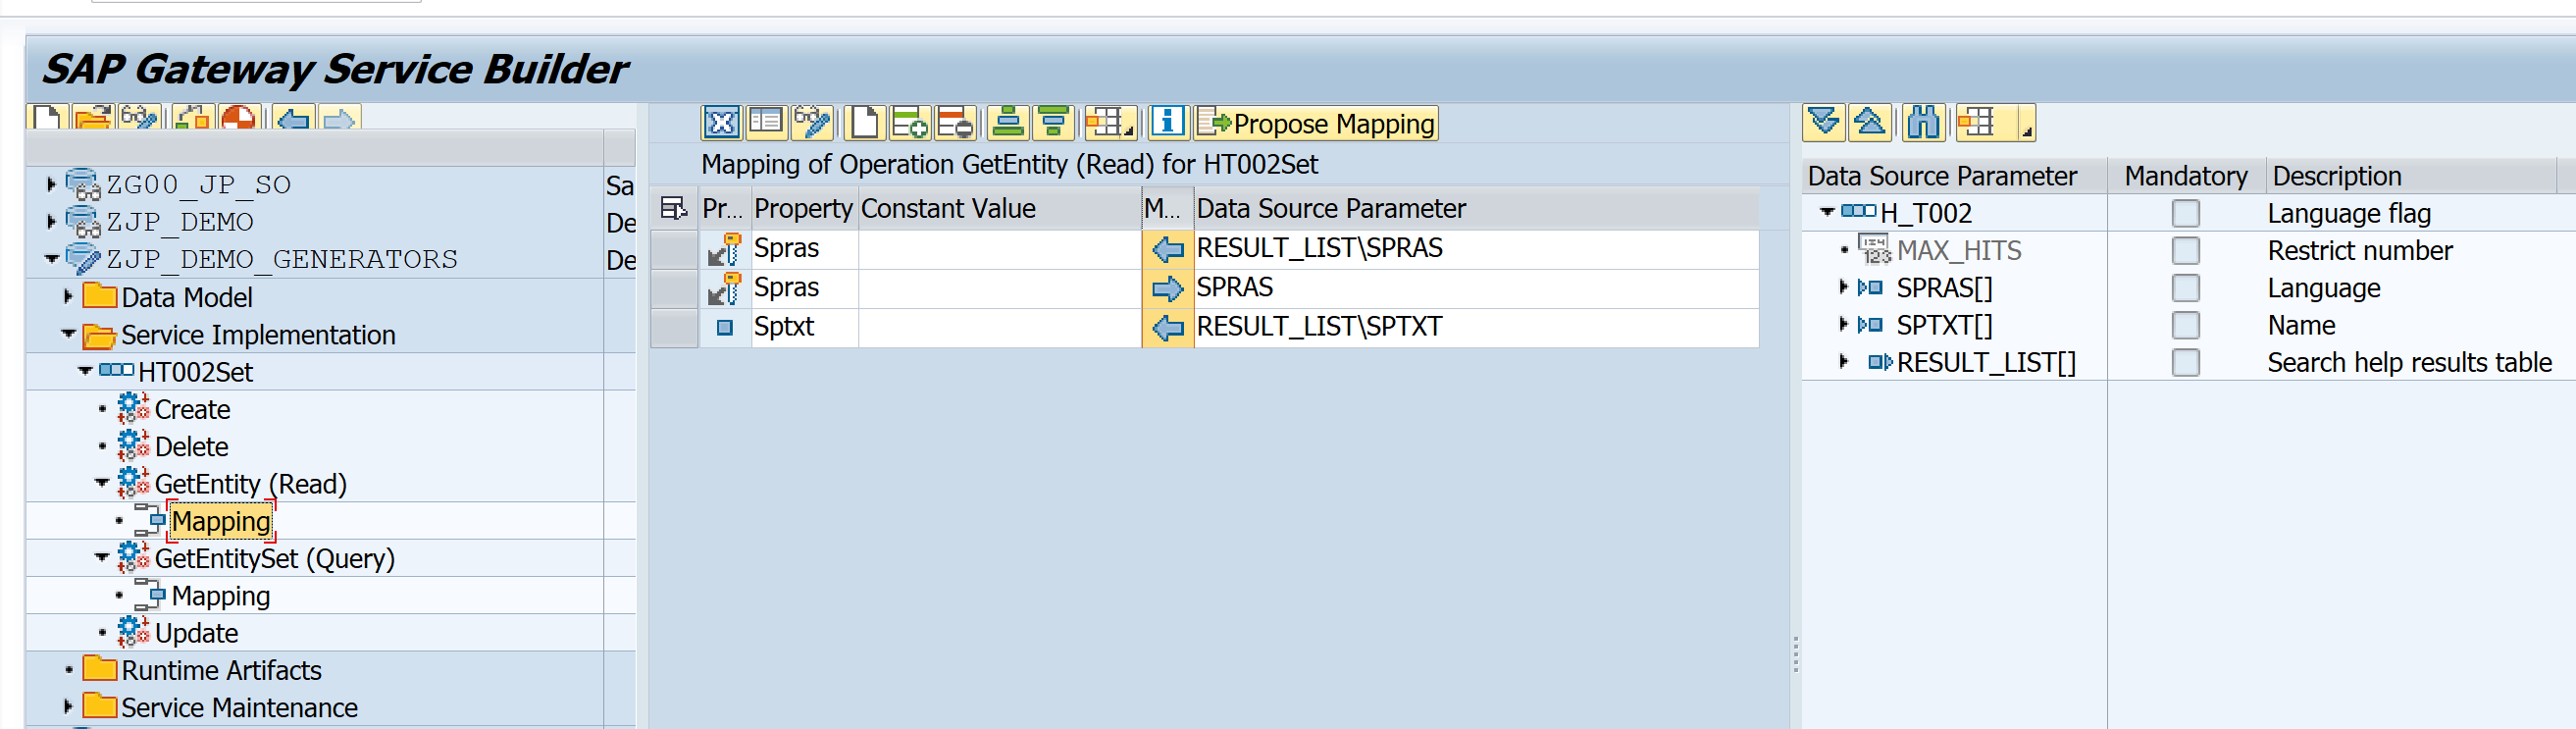This screenshot has height=729, width=2576.
Task: Collapse the GetEntity (Read) node
Action: [102, 482]
